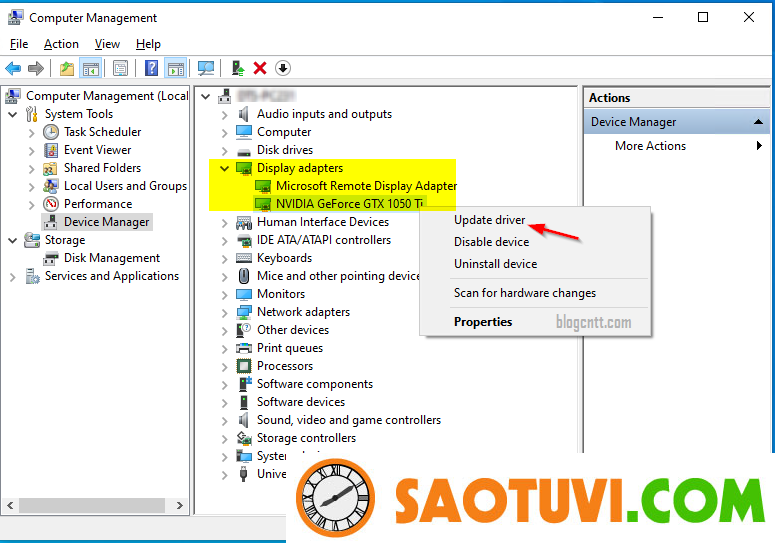Collapse the Storage node
The height and width of the screenshot is (543, 775).
(x=13, y=241)
